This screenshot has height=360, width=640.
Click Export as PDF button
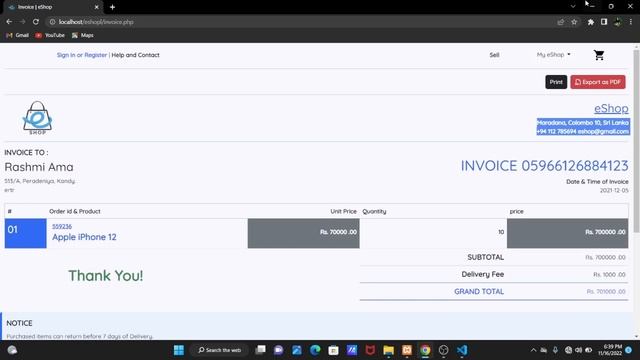tap(598, 82)
